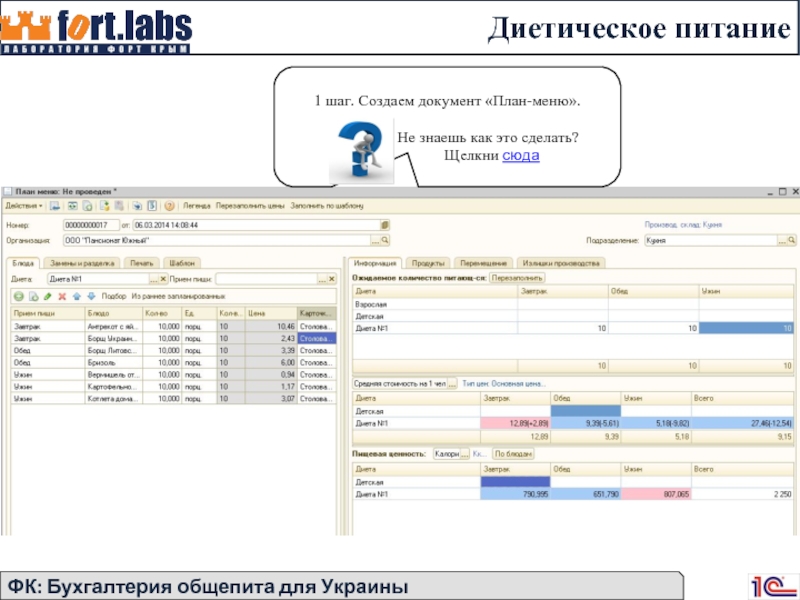The width and height of the screenshot is (800, 600).
Task: Open the Печать tab
Action: click(x=141, y=263)
